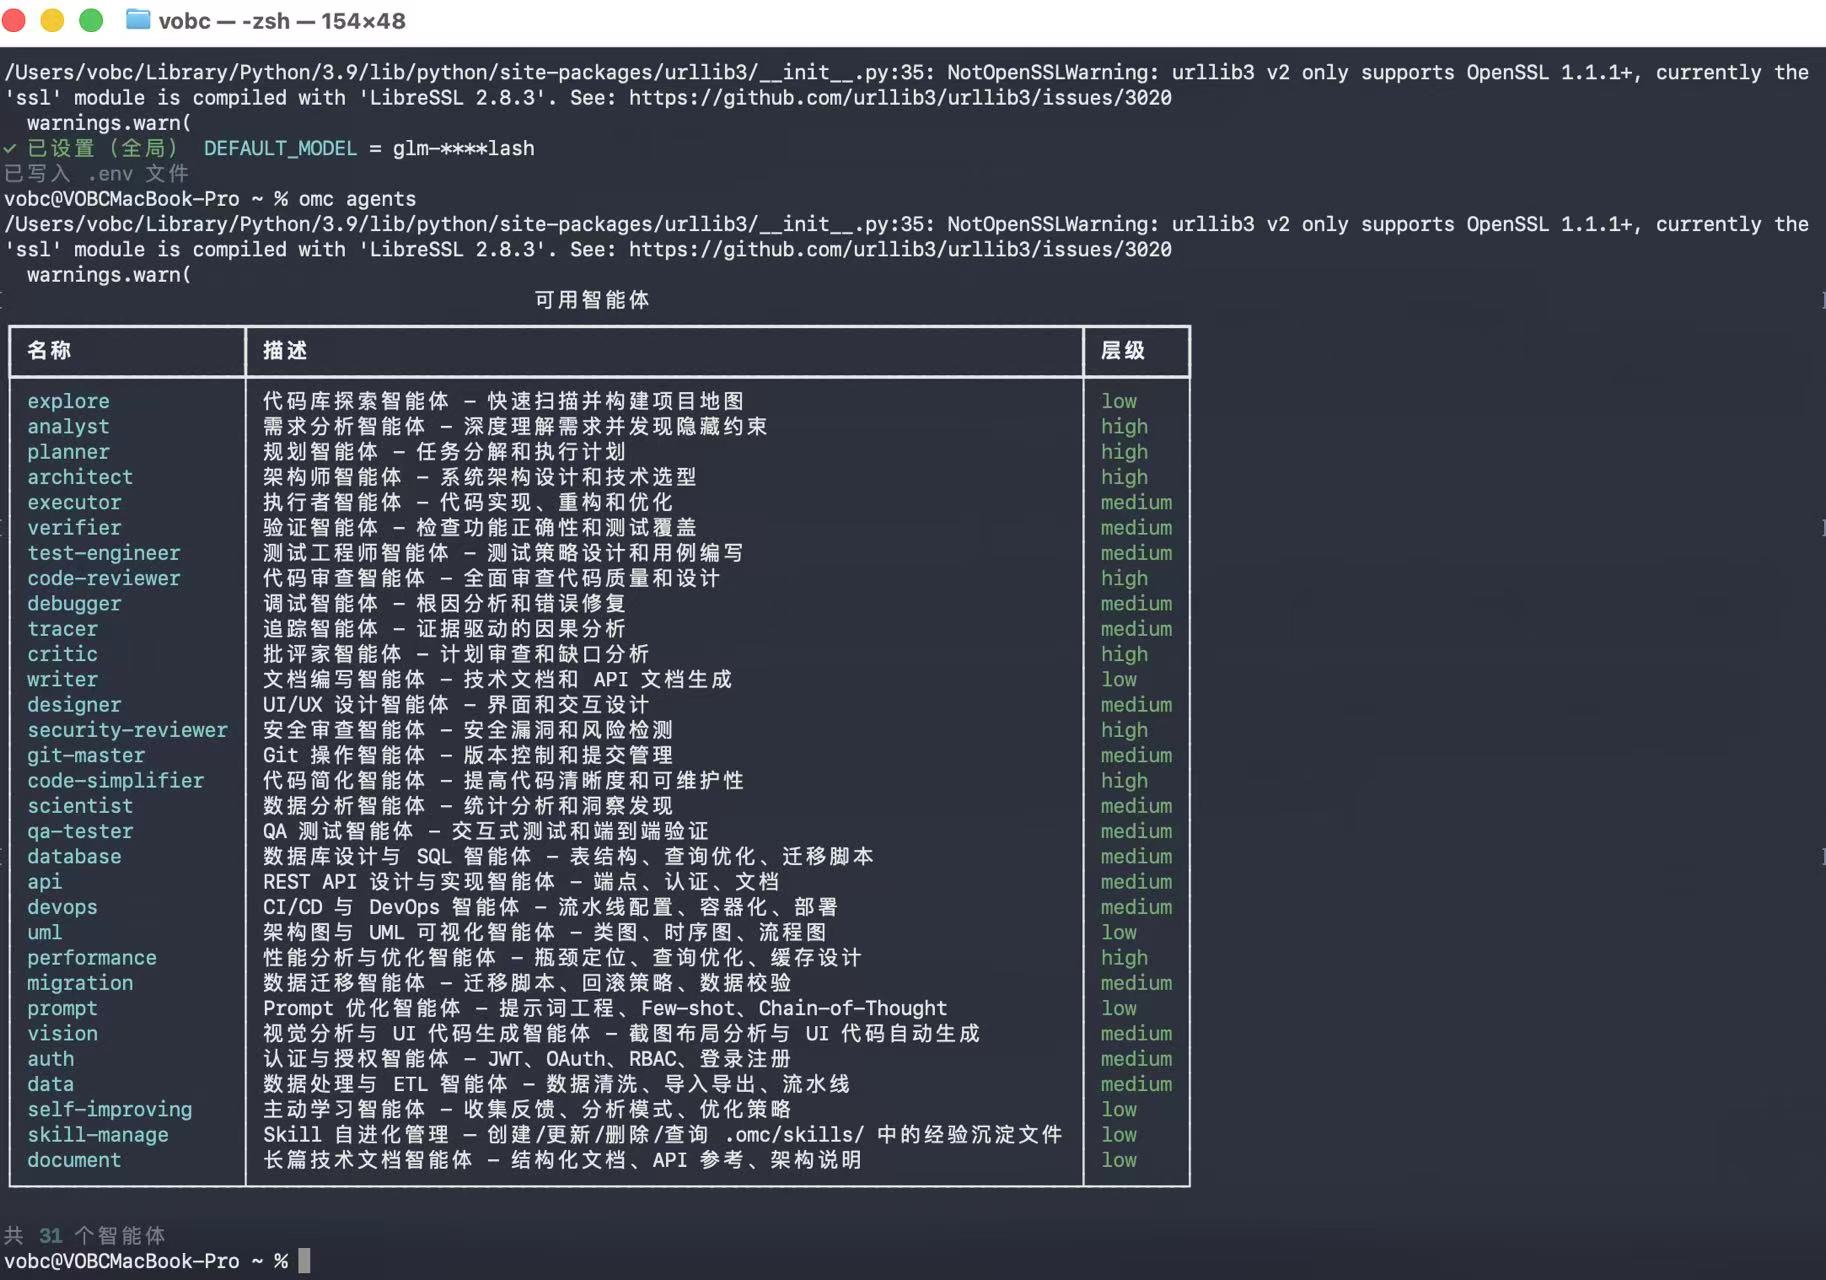
Task: Click the description starting 'Skill 自进化管理'
Action: coord(662,1135)
